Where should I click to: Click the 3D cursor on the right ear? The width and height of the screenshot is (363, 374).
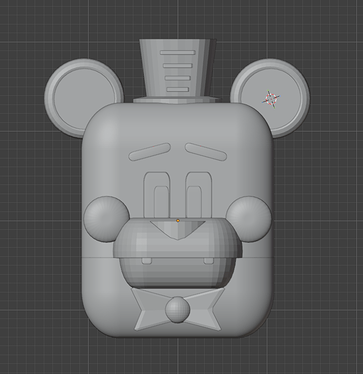pyautogui.click(x=271, y=99)
